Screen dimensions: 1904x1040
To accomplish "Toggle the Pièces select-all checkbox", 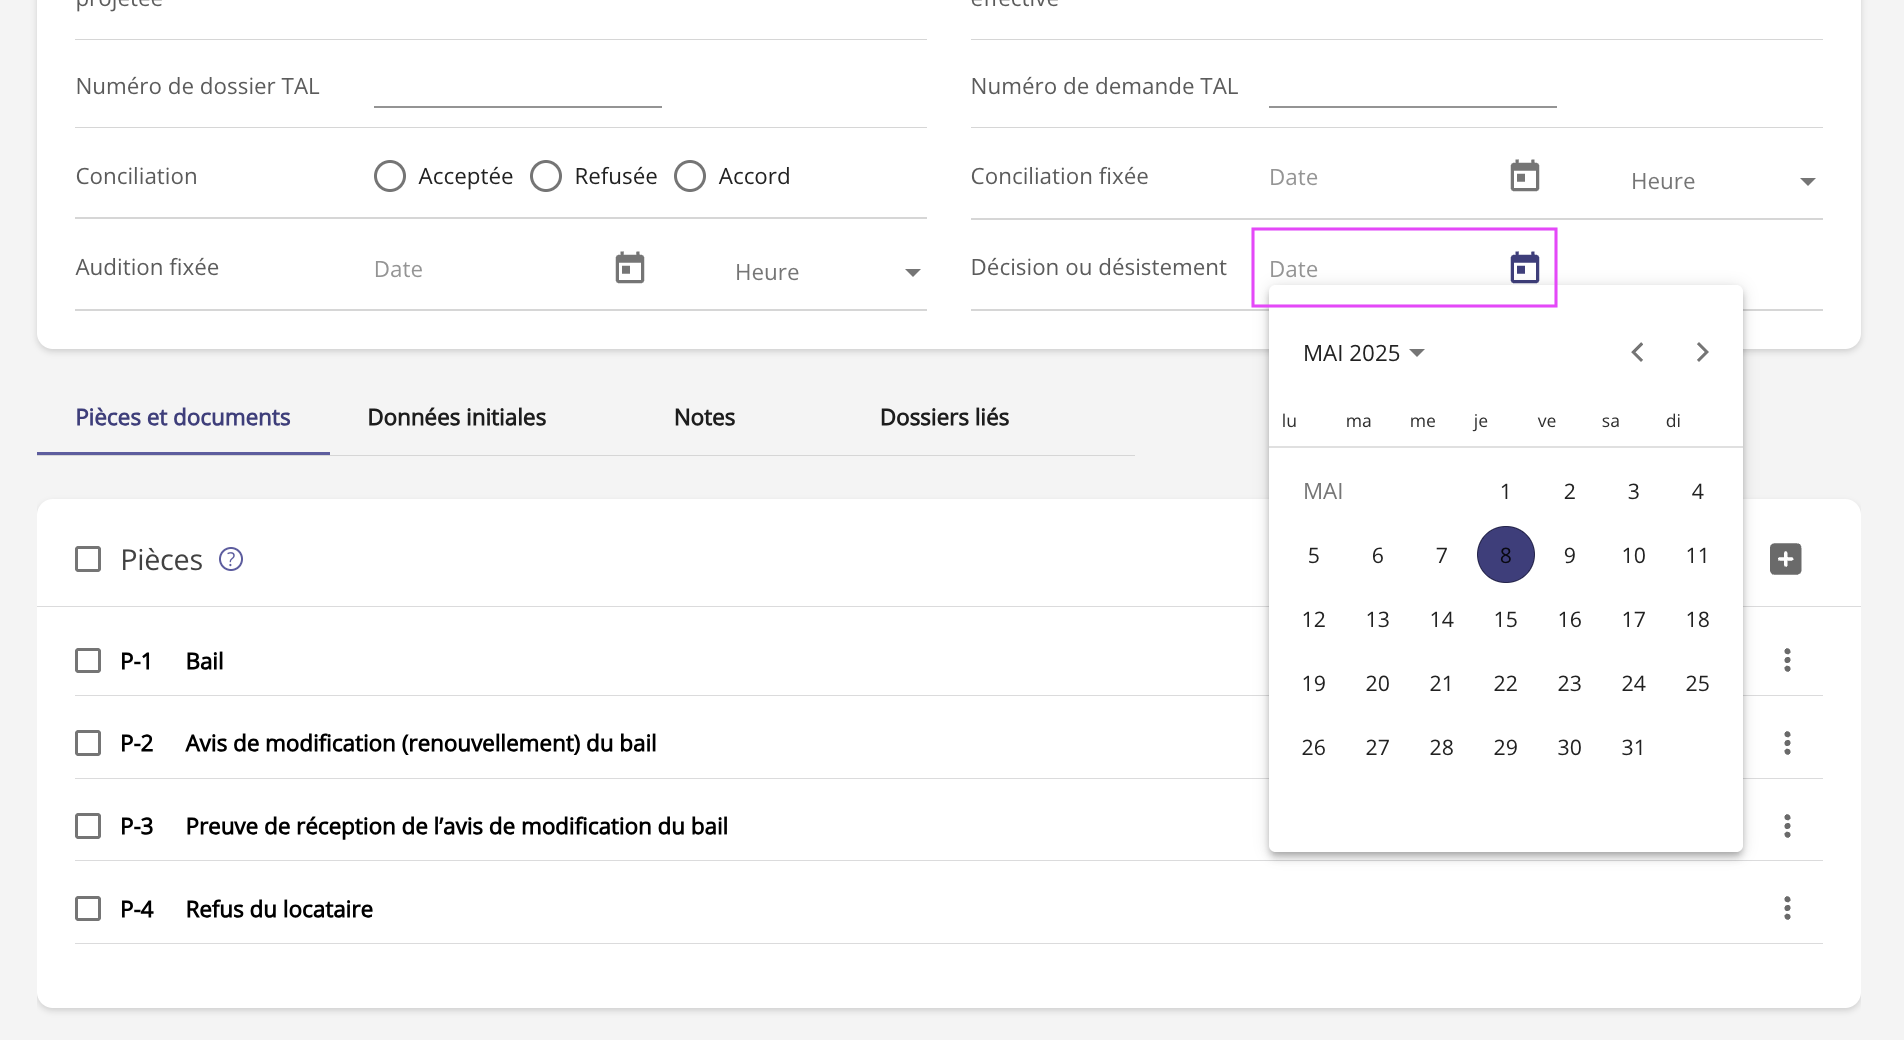I will (x=88, y=559).
